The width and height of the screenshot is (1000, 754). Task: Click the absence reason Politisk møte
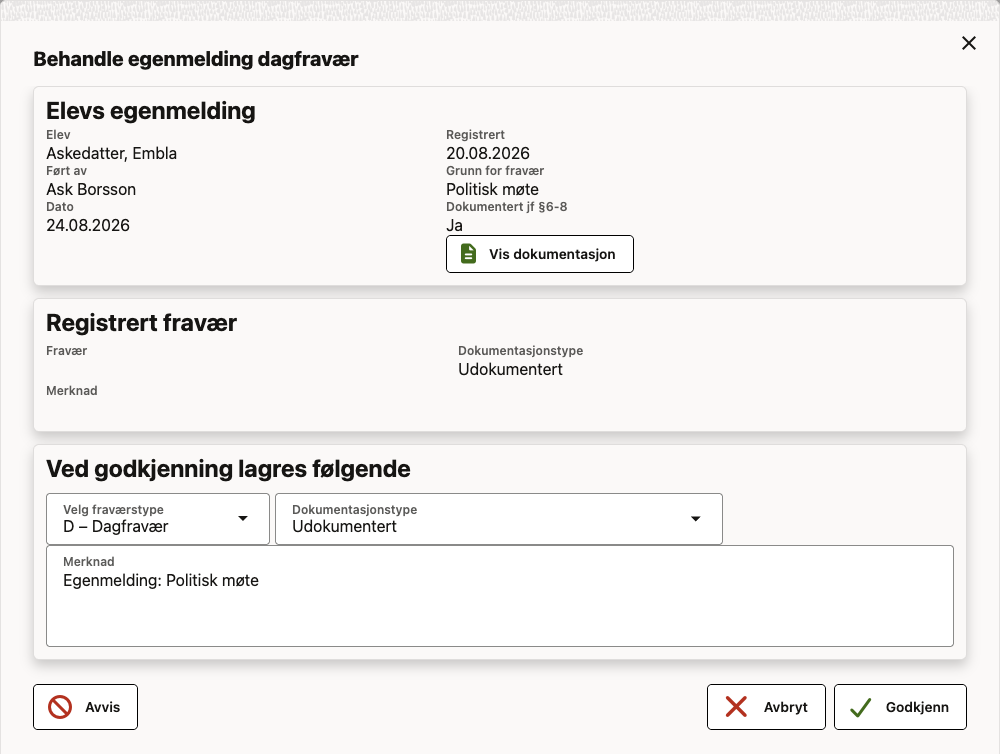(492, 189)
